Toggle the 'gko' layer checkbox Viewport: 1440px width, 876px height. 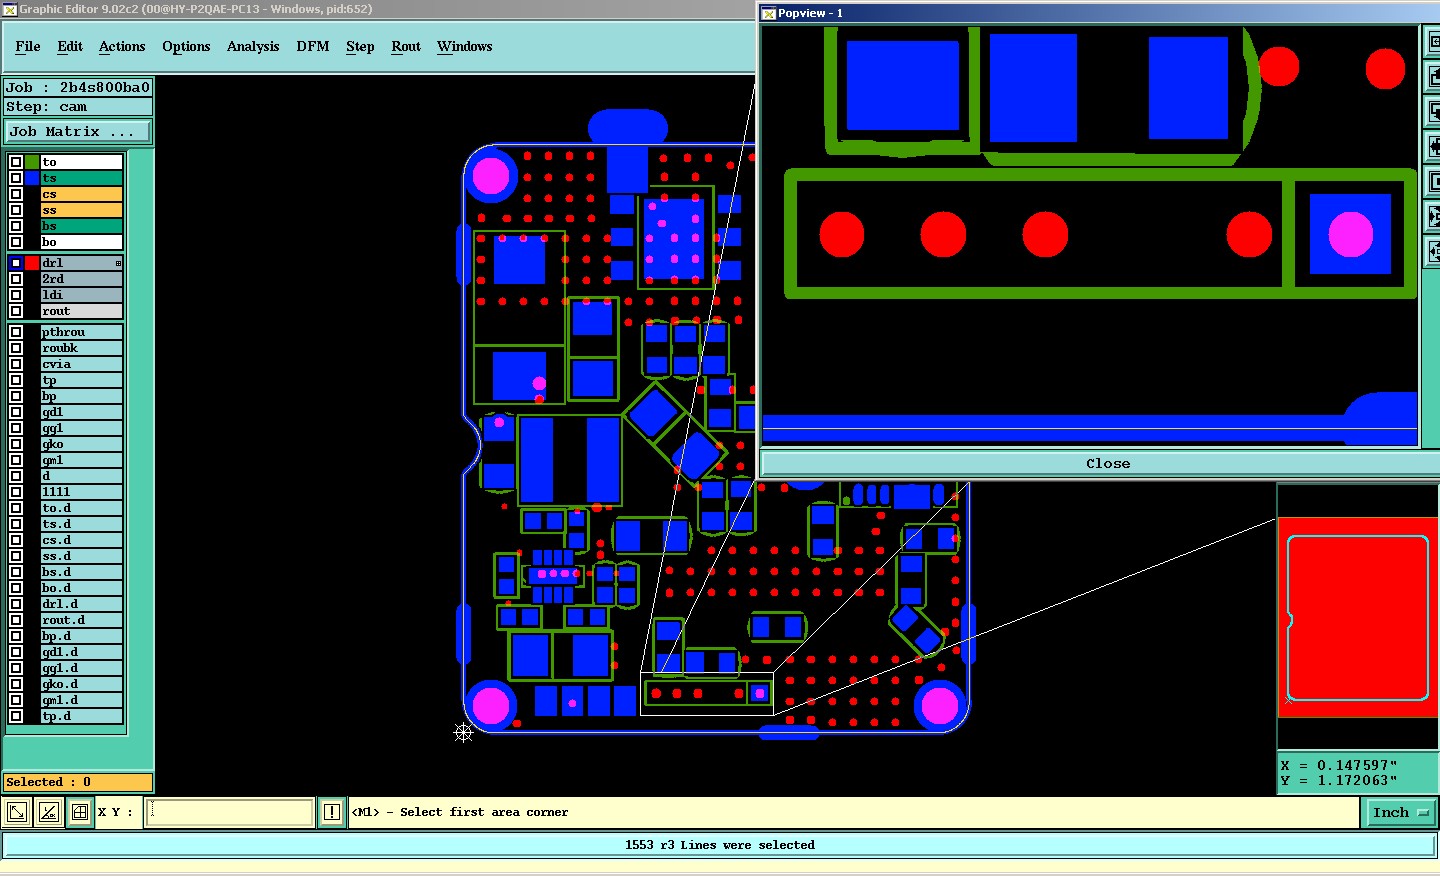click(16, 444)
